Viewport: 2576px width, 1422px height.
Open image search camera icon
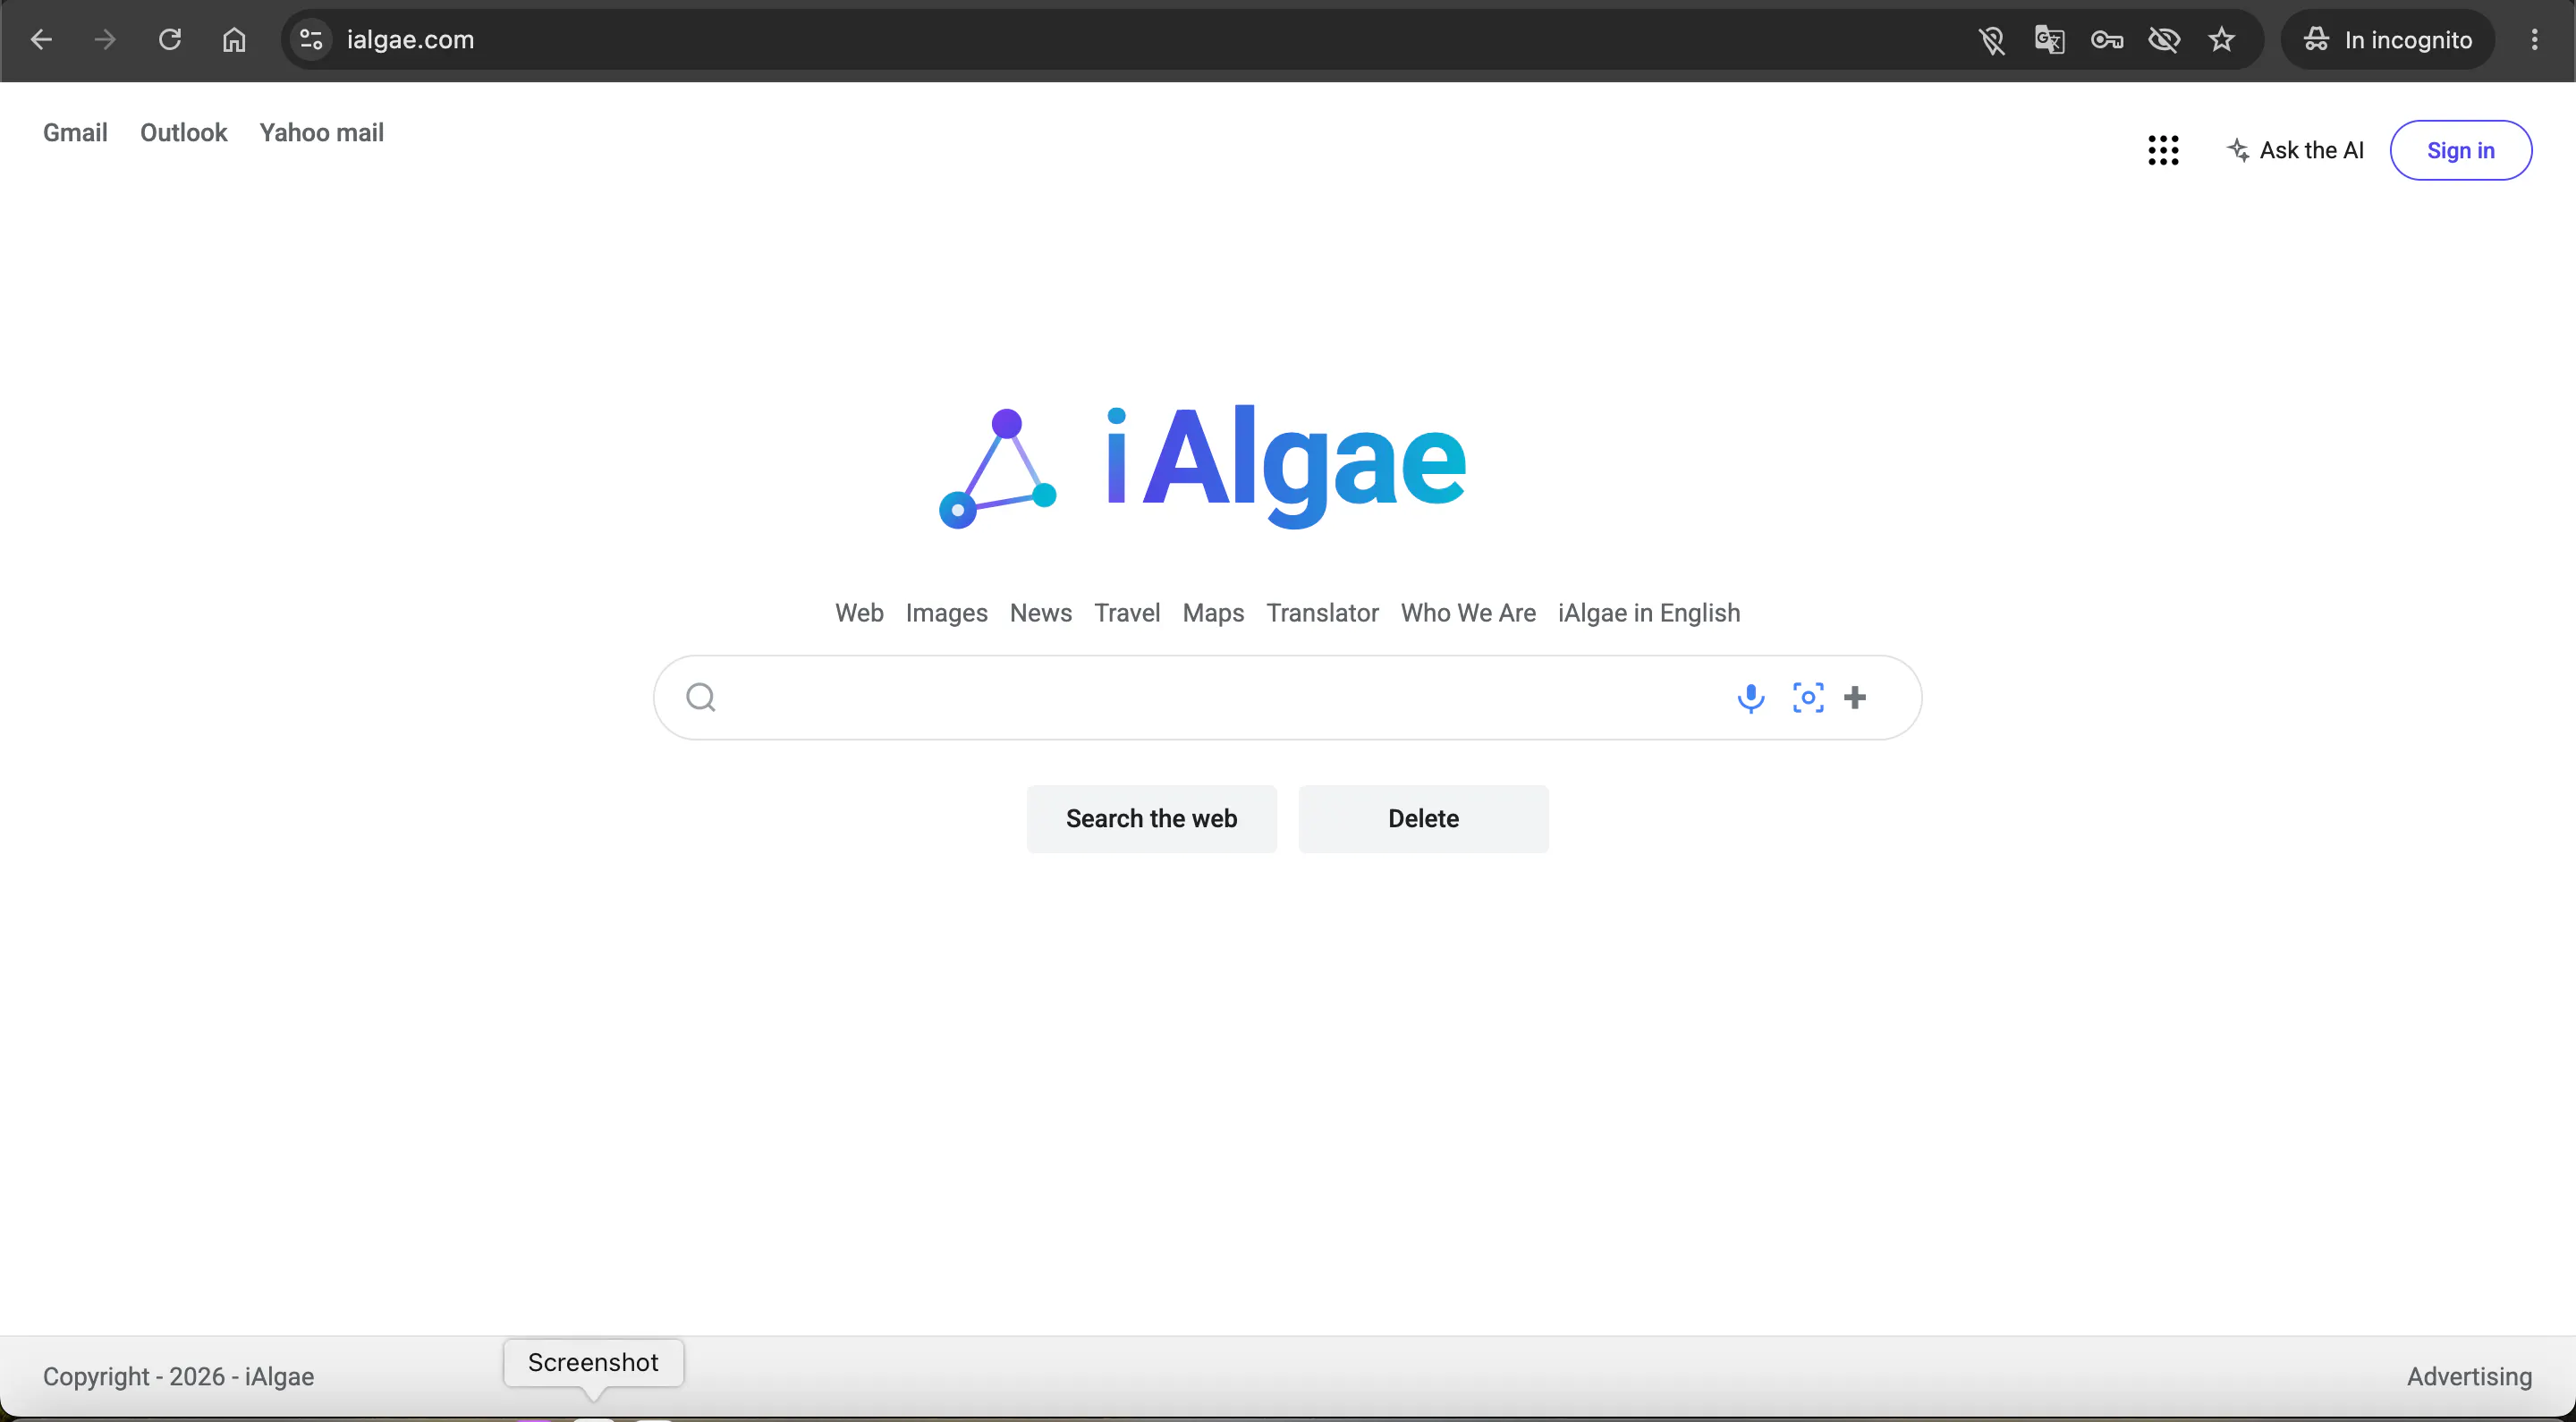point(1808,697)
